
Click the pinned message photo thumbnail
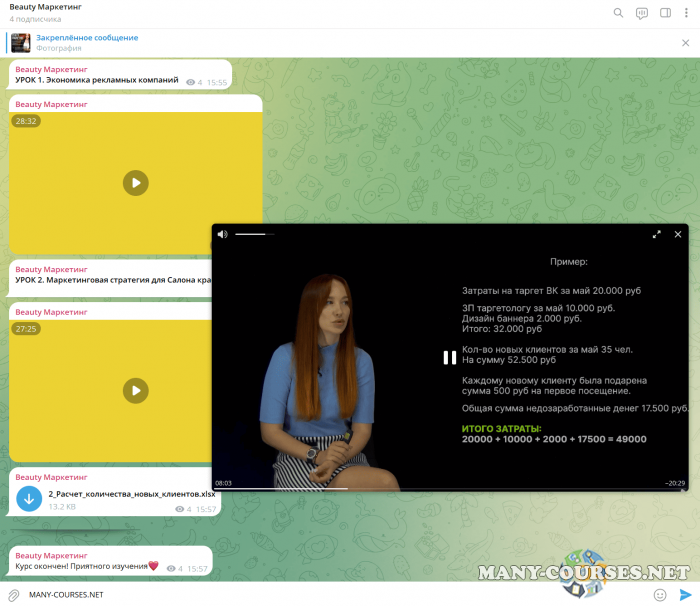21,42
